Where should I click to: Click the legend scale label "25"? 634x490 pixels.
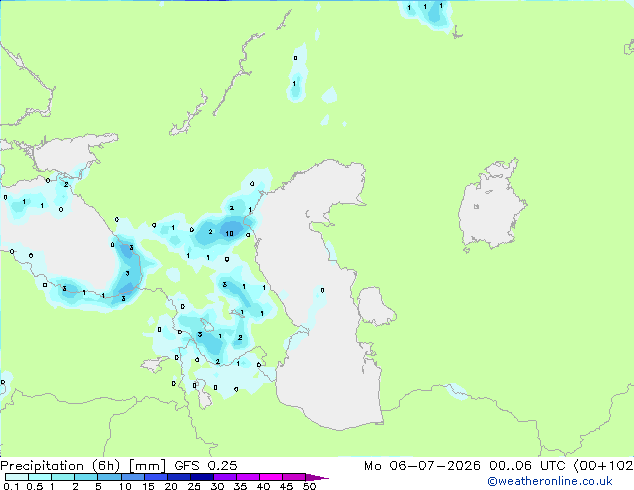pos(194,486)
